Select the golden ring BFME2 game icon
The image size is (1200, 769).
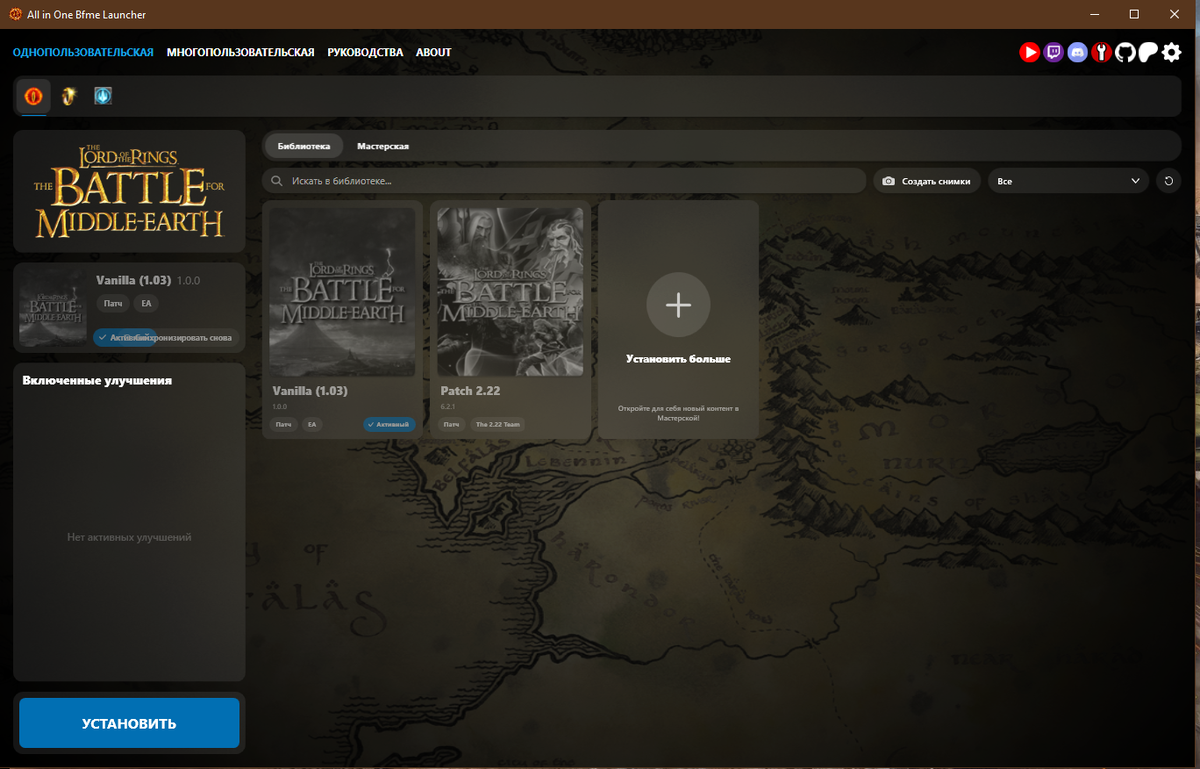point(68,96)
